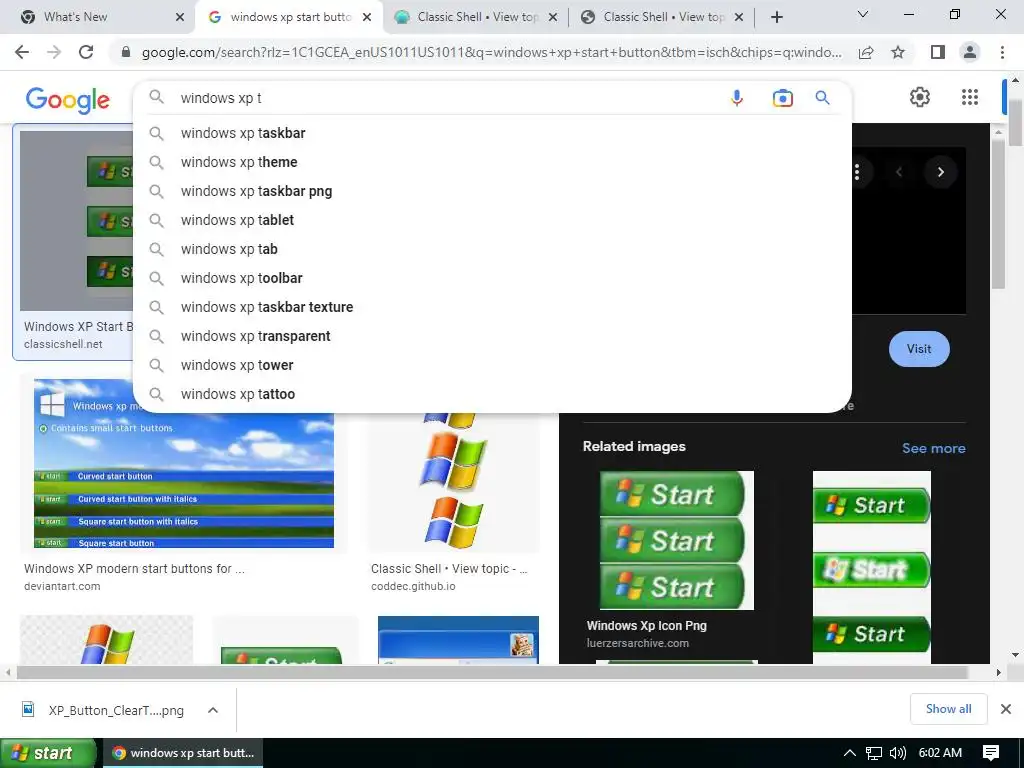Viewport: 1024px width, 768px height.
Task: Switch to second Classic Shell tab
Action: (662, 17)
